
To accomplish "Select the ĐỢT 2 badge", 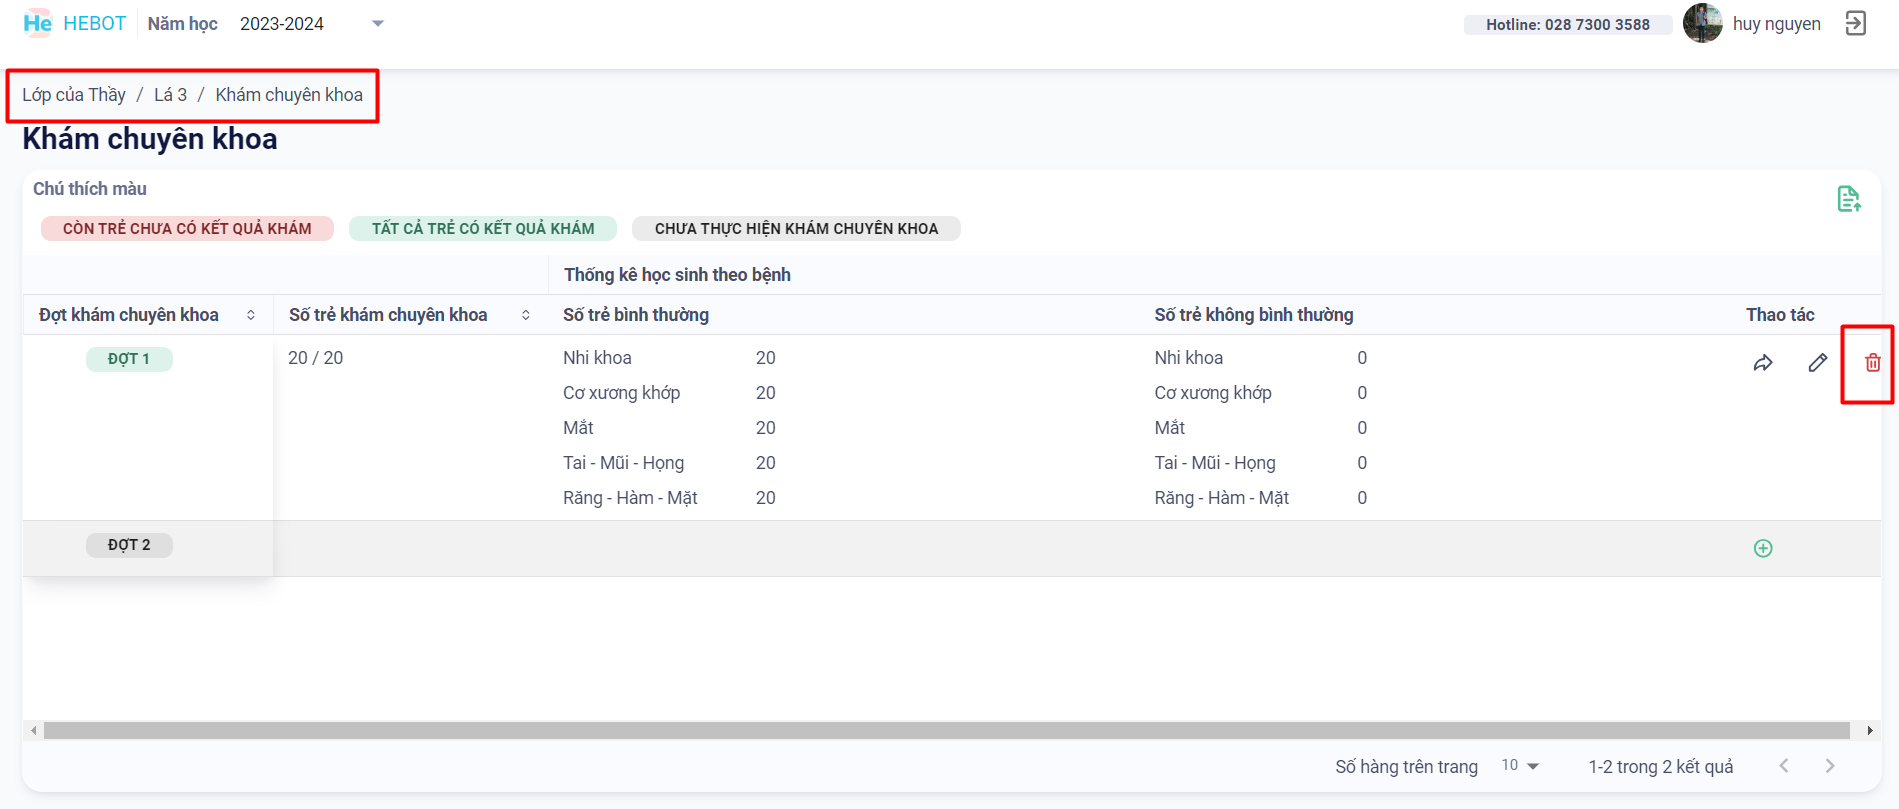I will [129, 545].
